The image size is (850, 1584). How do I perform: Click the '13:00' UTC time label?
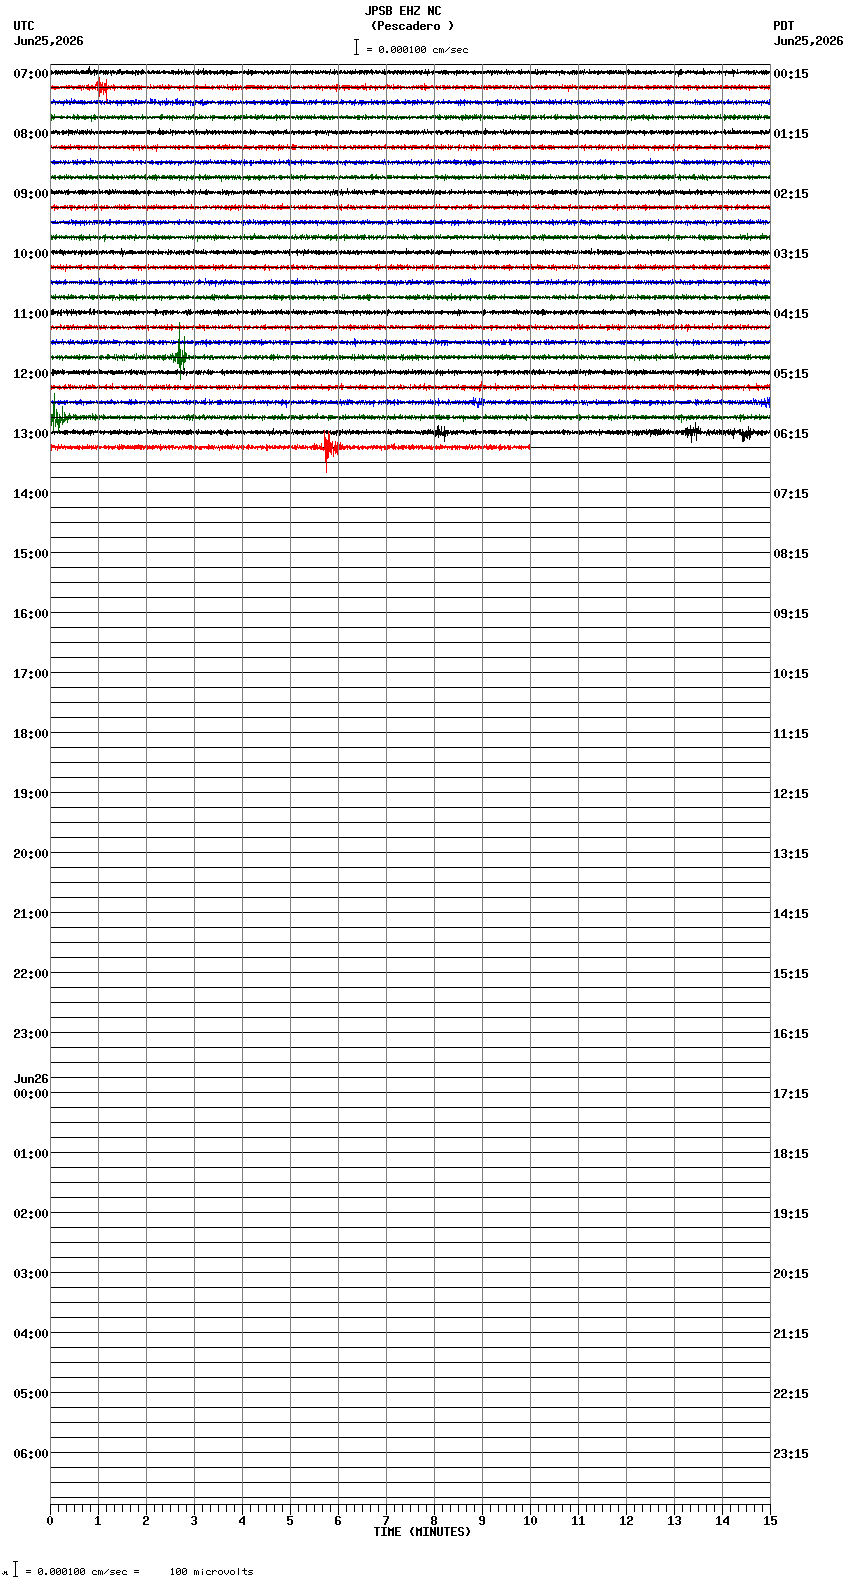31,434
